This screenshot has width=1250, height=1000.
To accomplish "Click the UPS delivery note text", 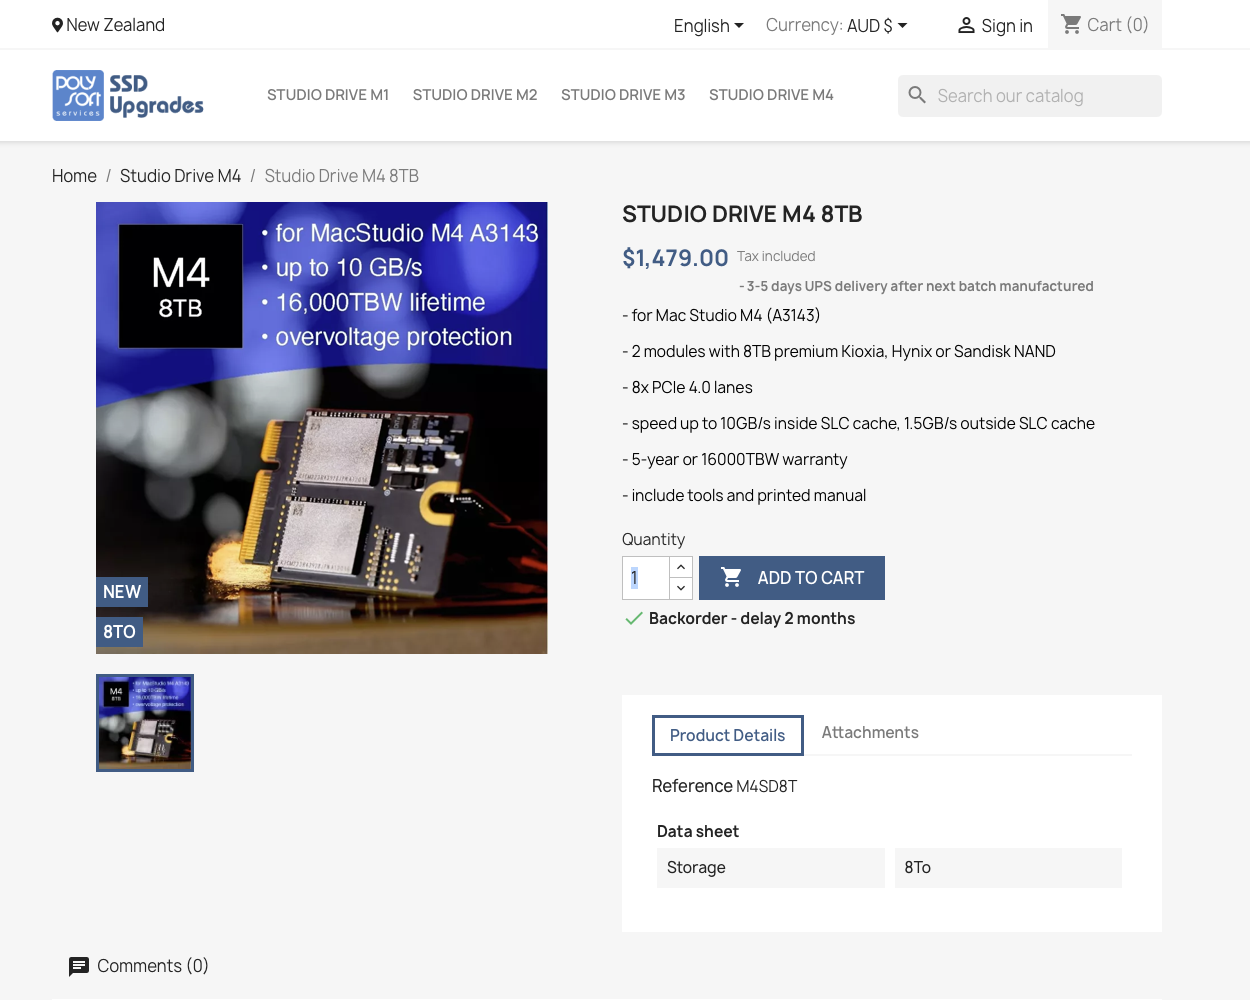I will [916, 286].
